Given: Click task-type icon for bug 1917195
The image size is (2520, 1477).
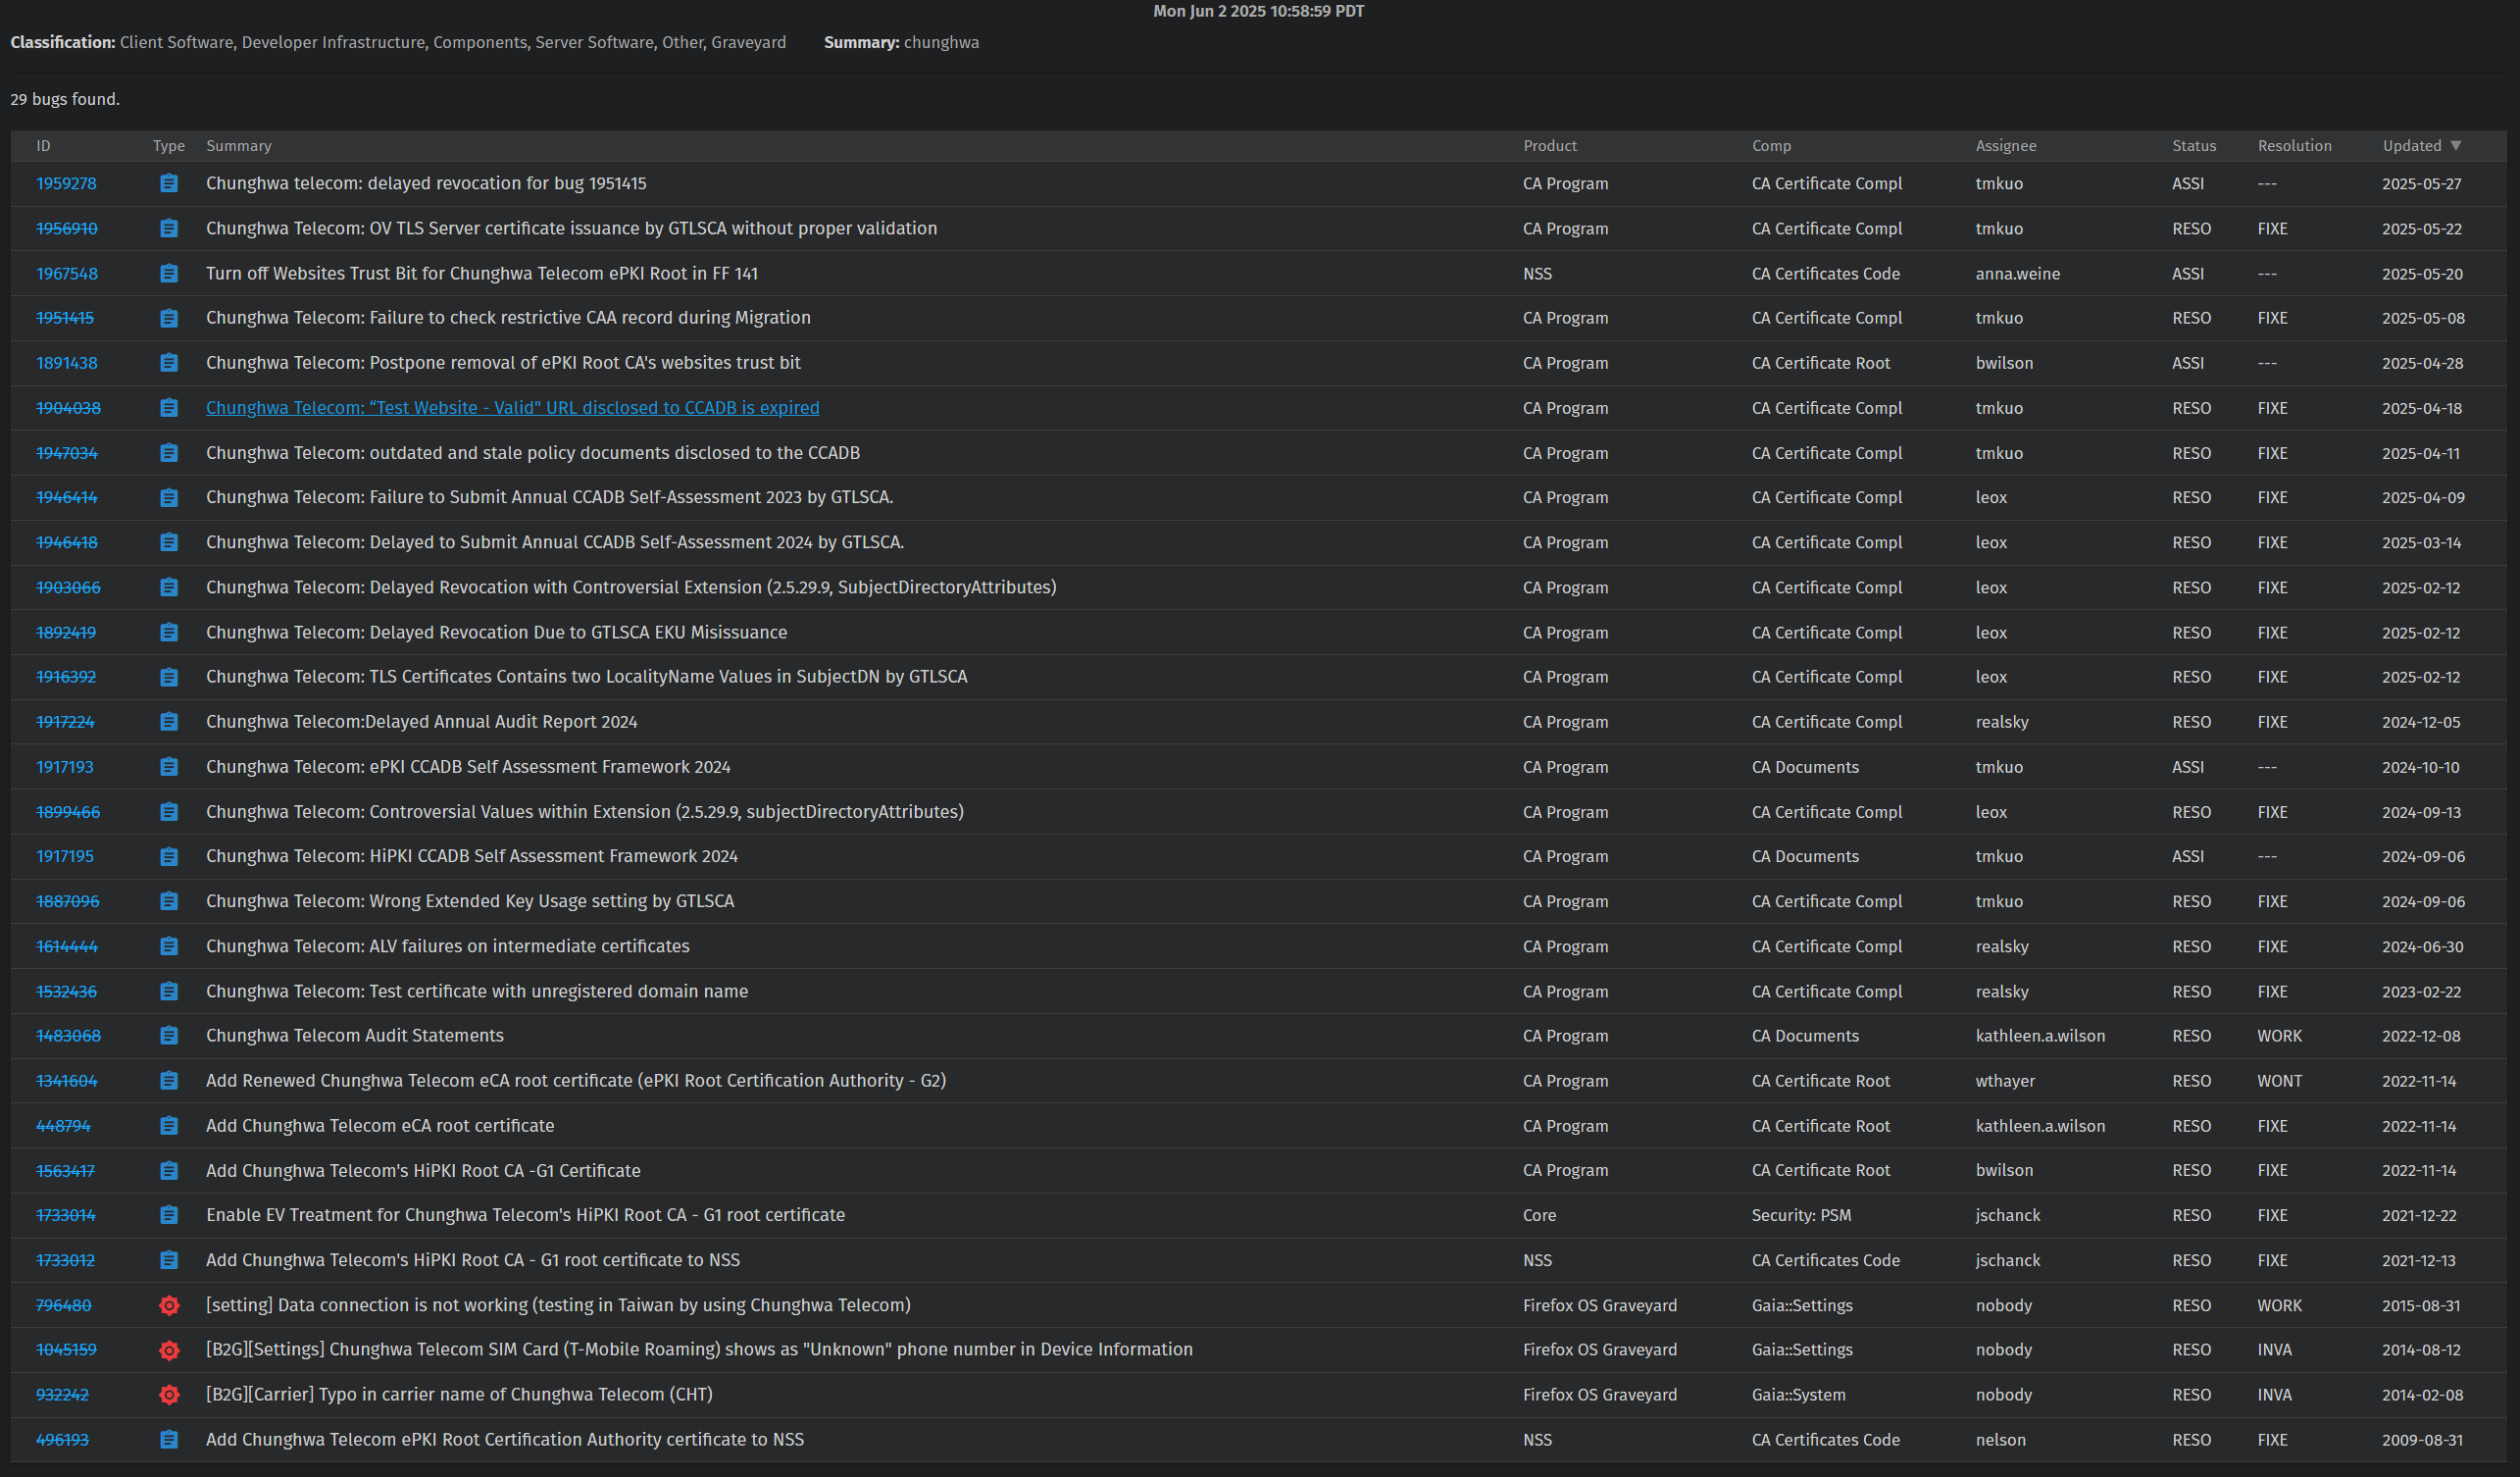Looking at the screenshot, I should (169, 857).
